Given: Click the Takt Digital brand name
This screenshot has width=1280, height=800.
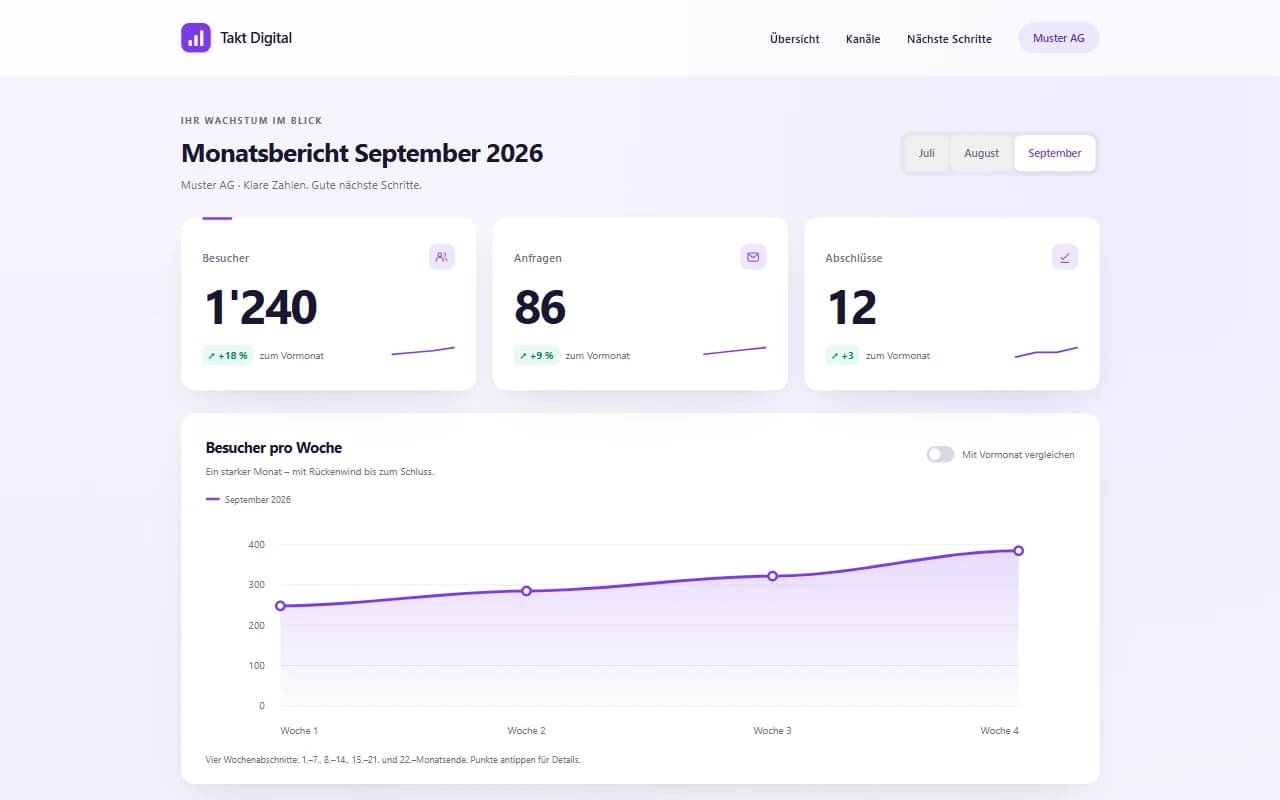Looking at the screenshot, I should (256, 38).
